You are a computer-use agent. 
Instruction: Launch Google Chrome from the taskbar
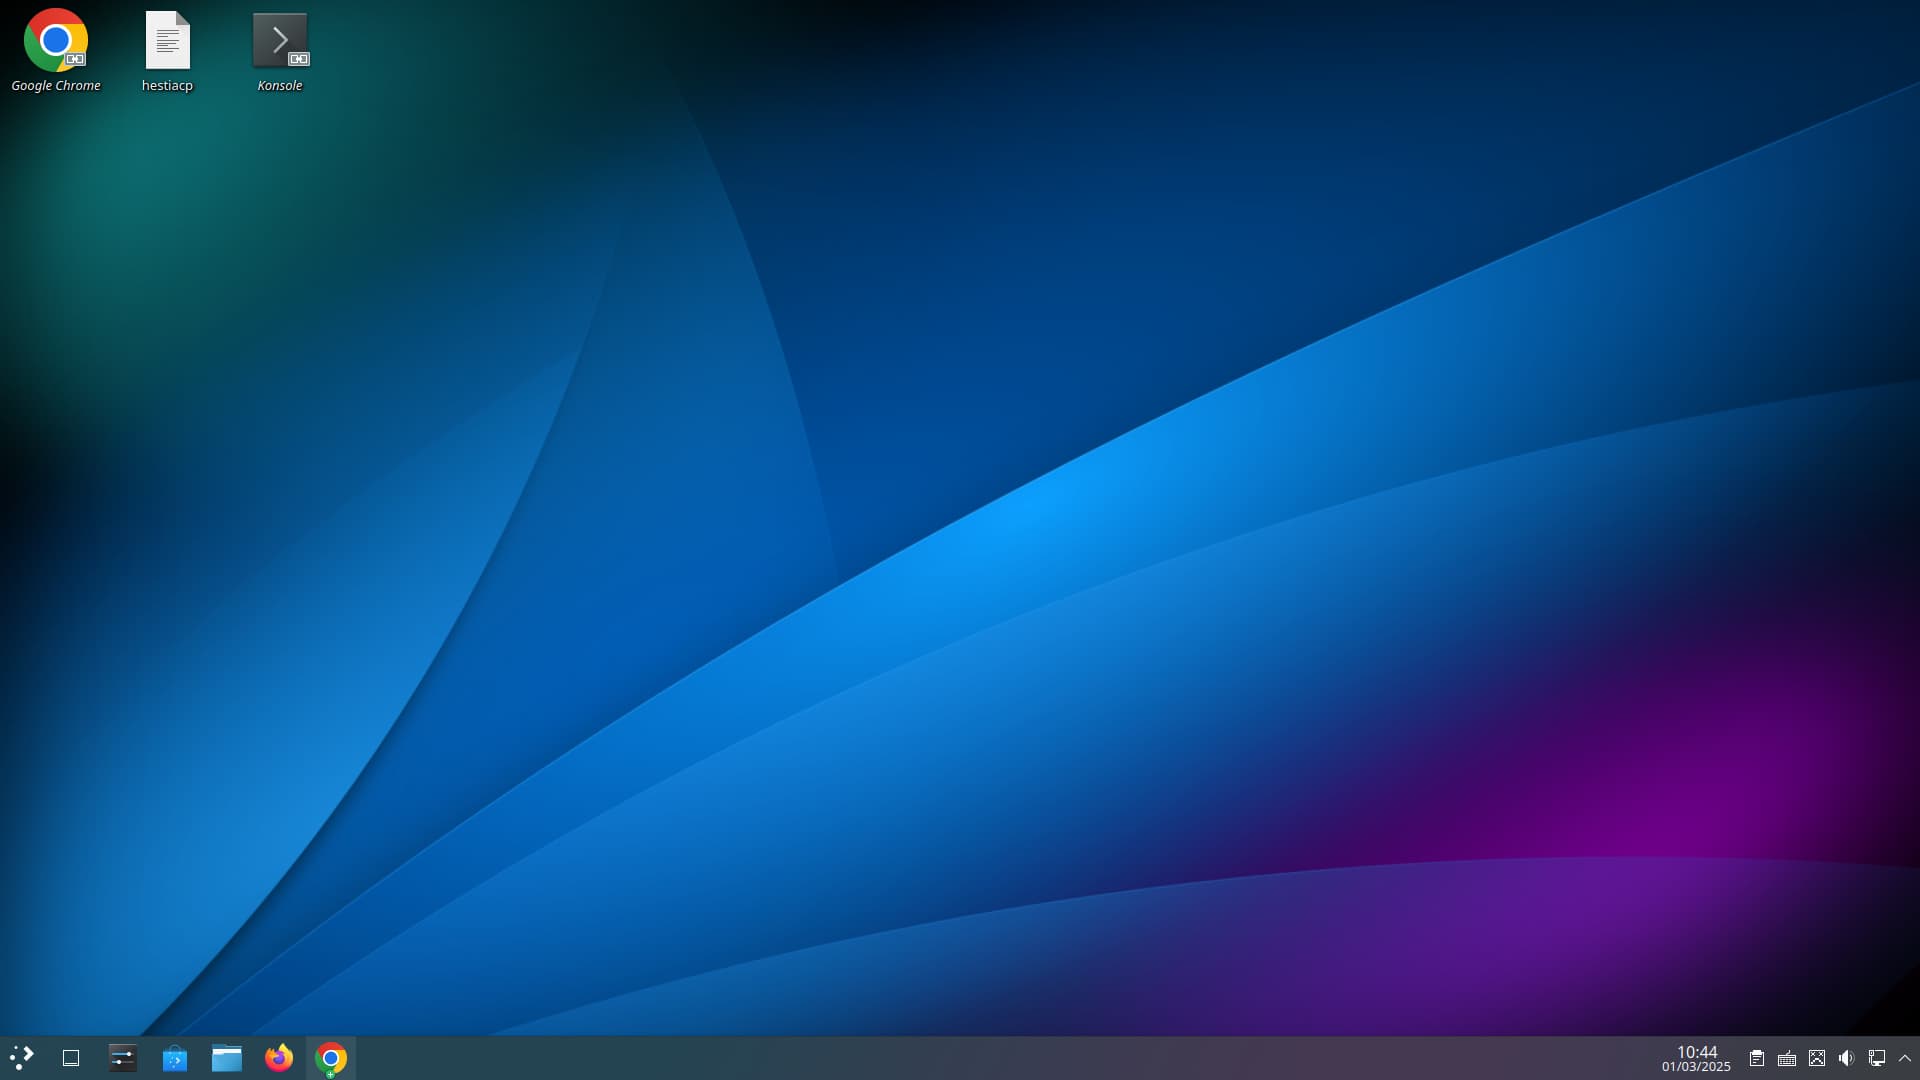coord(331,1058)
